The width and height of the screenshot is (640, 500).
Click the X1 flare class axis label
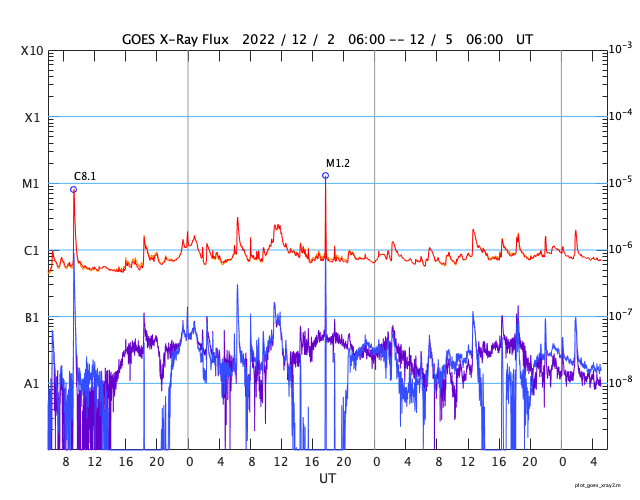pos(33,118)
